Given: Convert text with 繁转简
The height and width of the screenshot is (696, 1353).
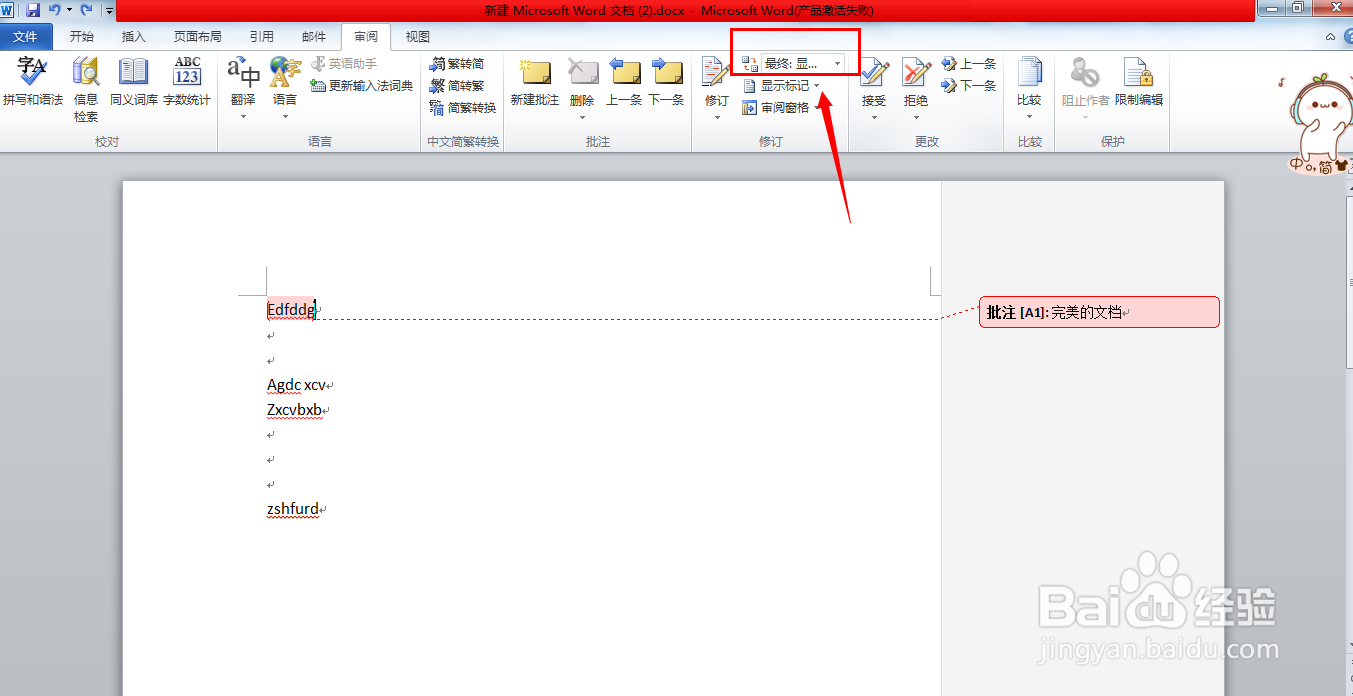Looking at the screenshot, I should [458, 64].
